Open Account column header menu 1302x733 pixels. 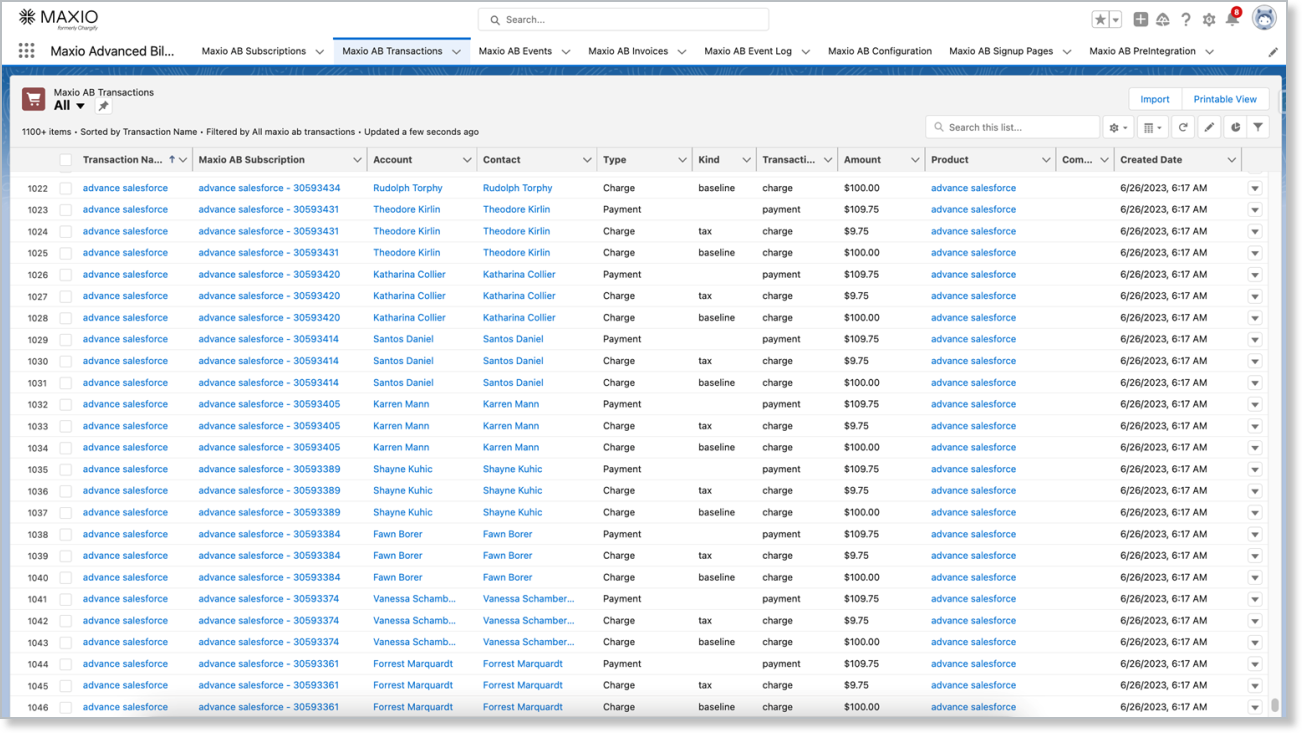(x=467, y=160)
